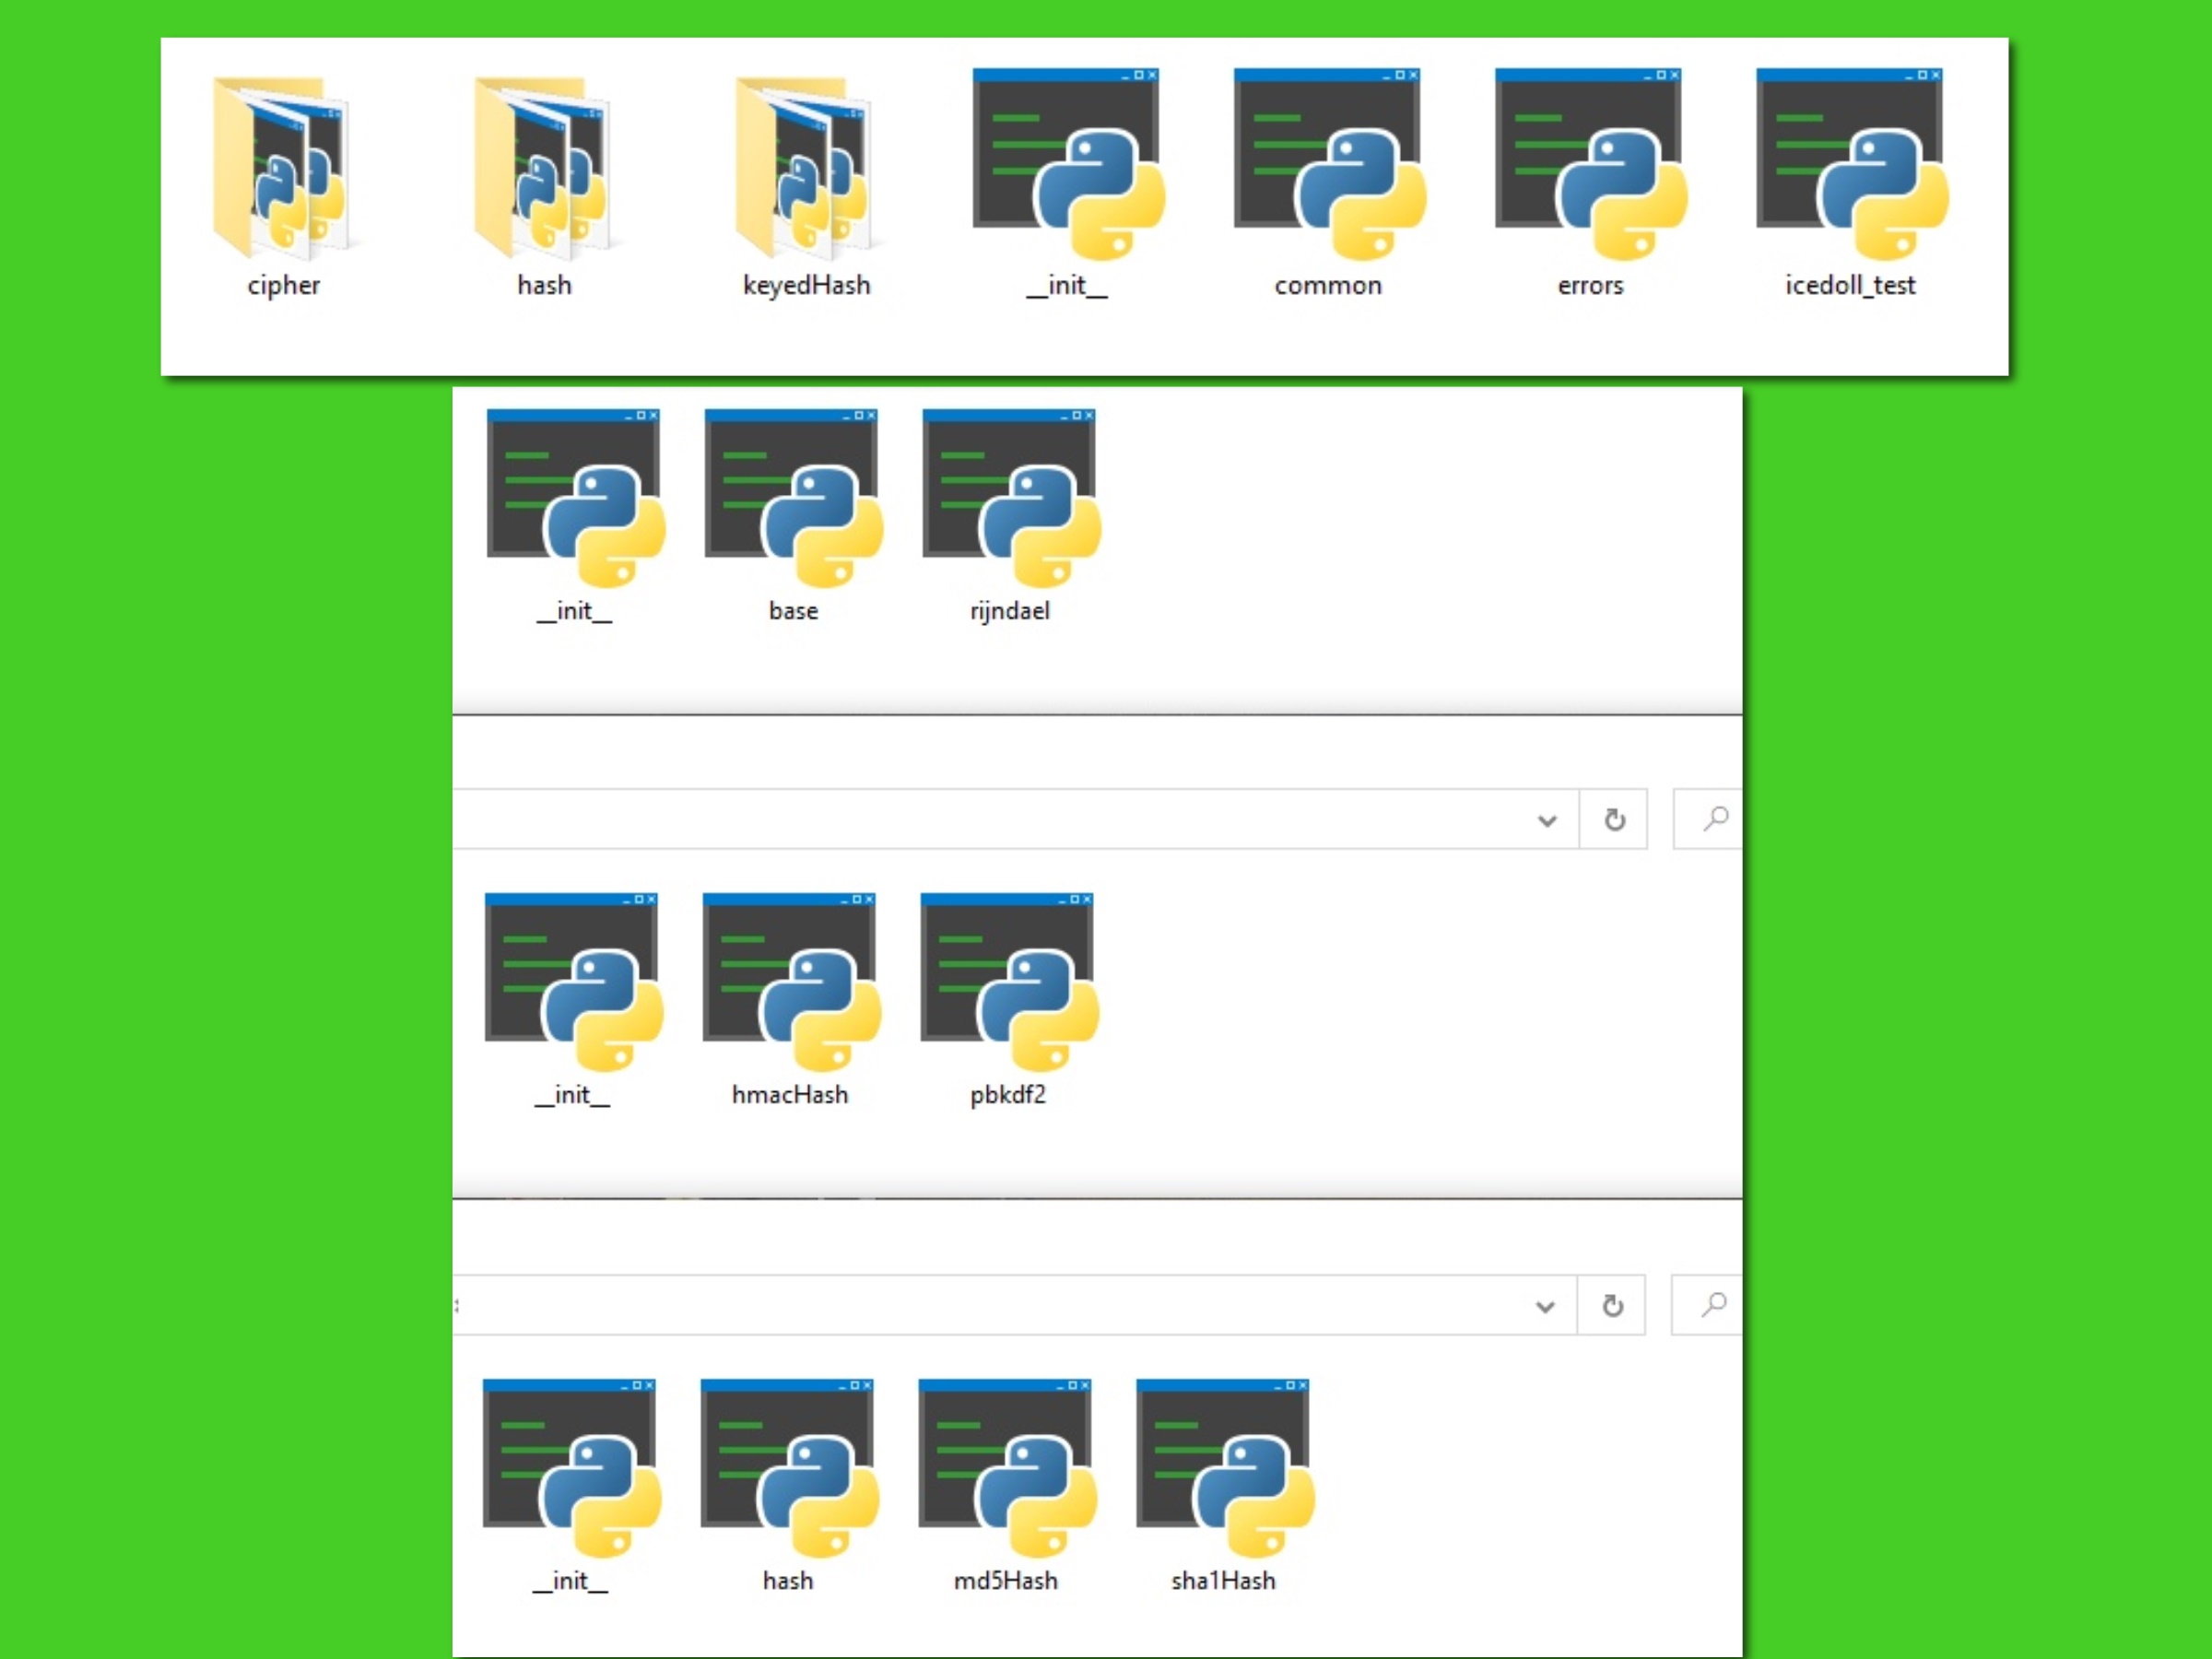Expand address dropdown above the hmacHash pane
Image resolution: width=2212 pixels, height=1659 pixels.
[1546, 821]
